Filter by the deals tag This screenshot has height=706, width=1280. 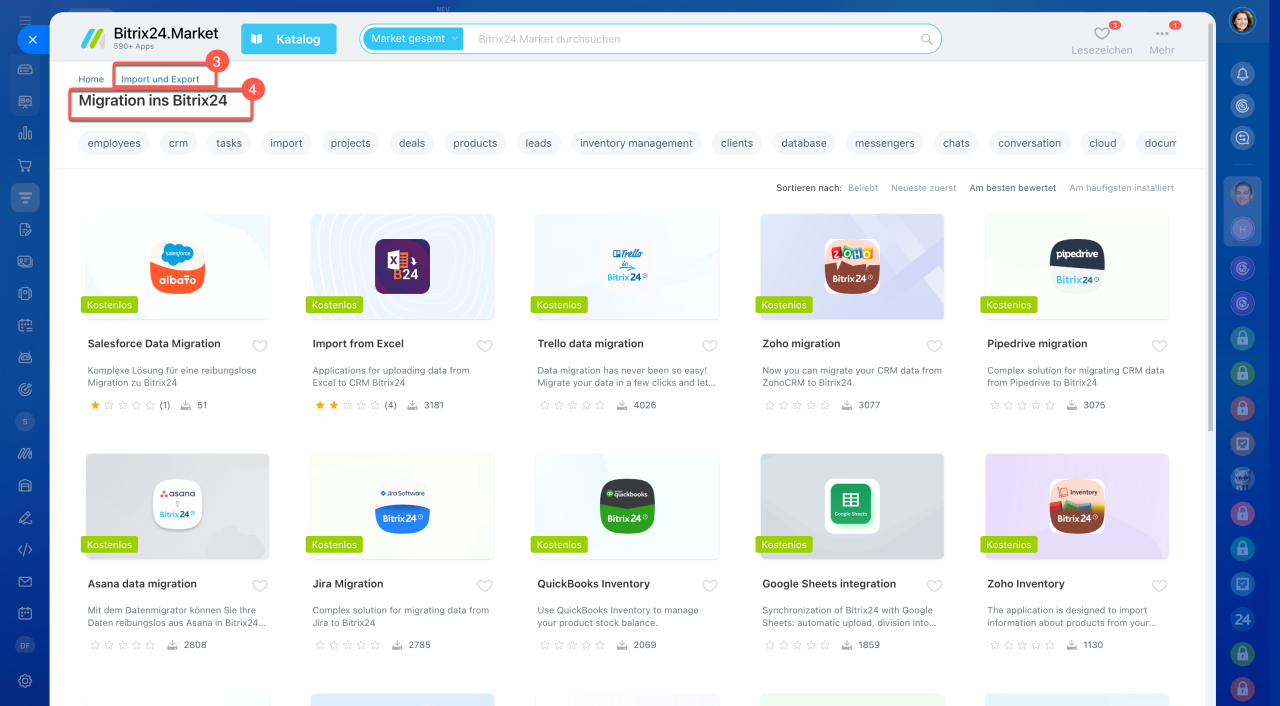point(412,143)
